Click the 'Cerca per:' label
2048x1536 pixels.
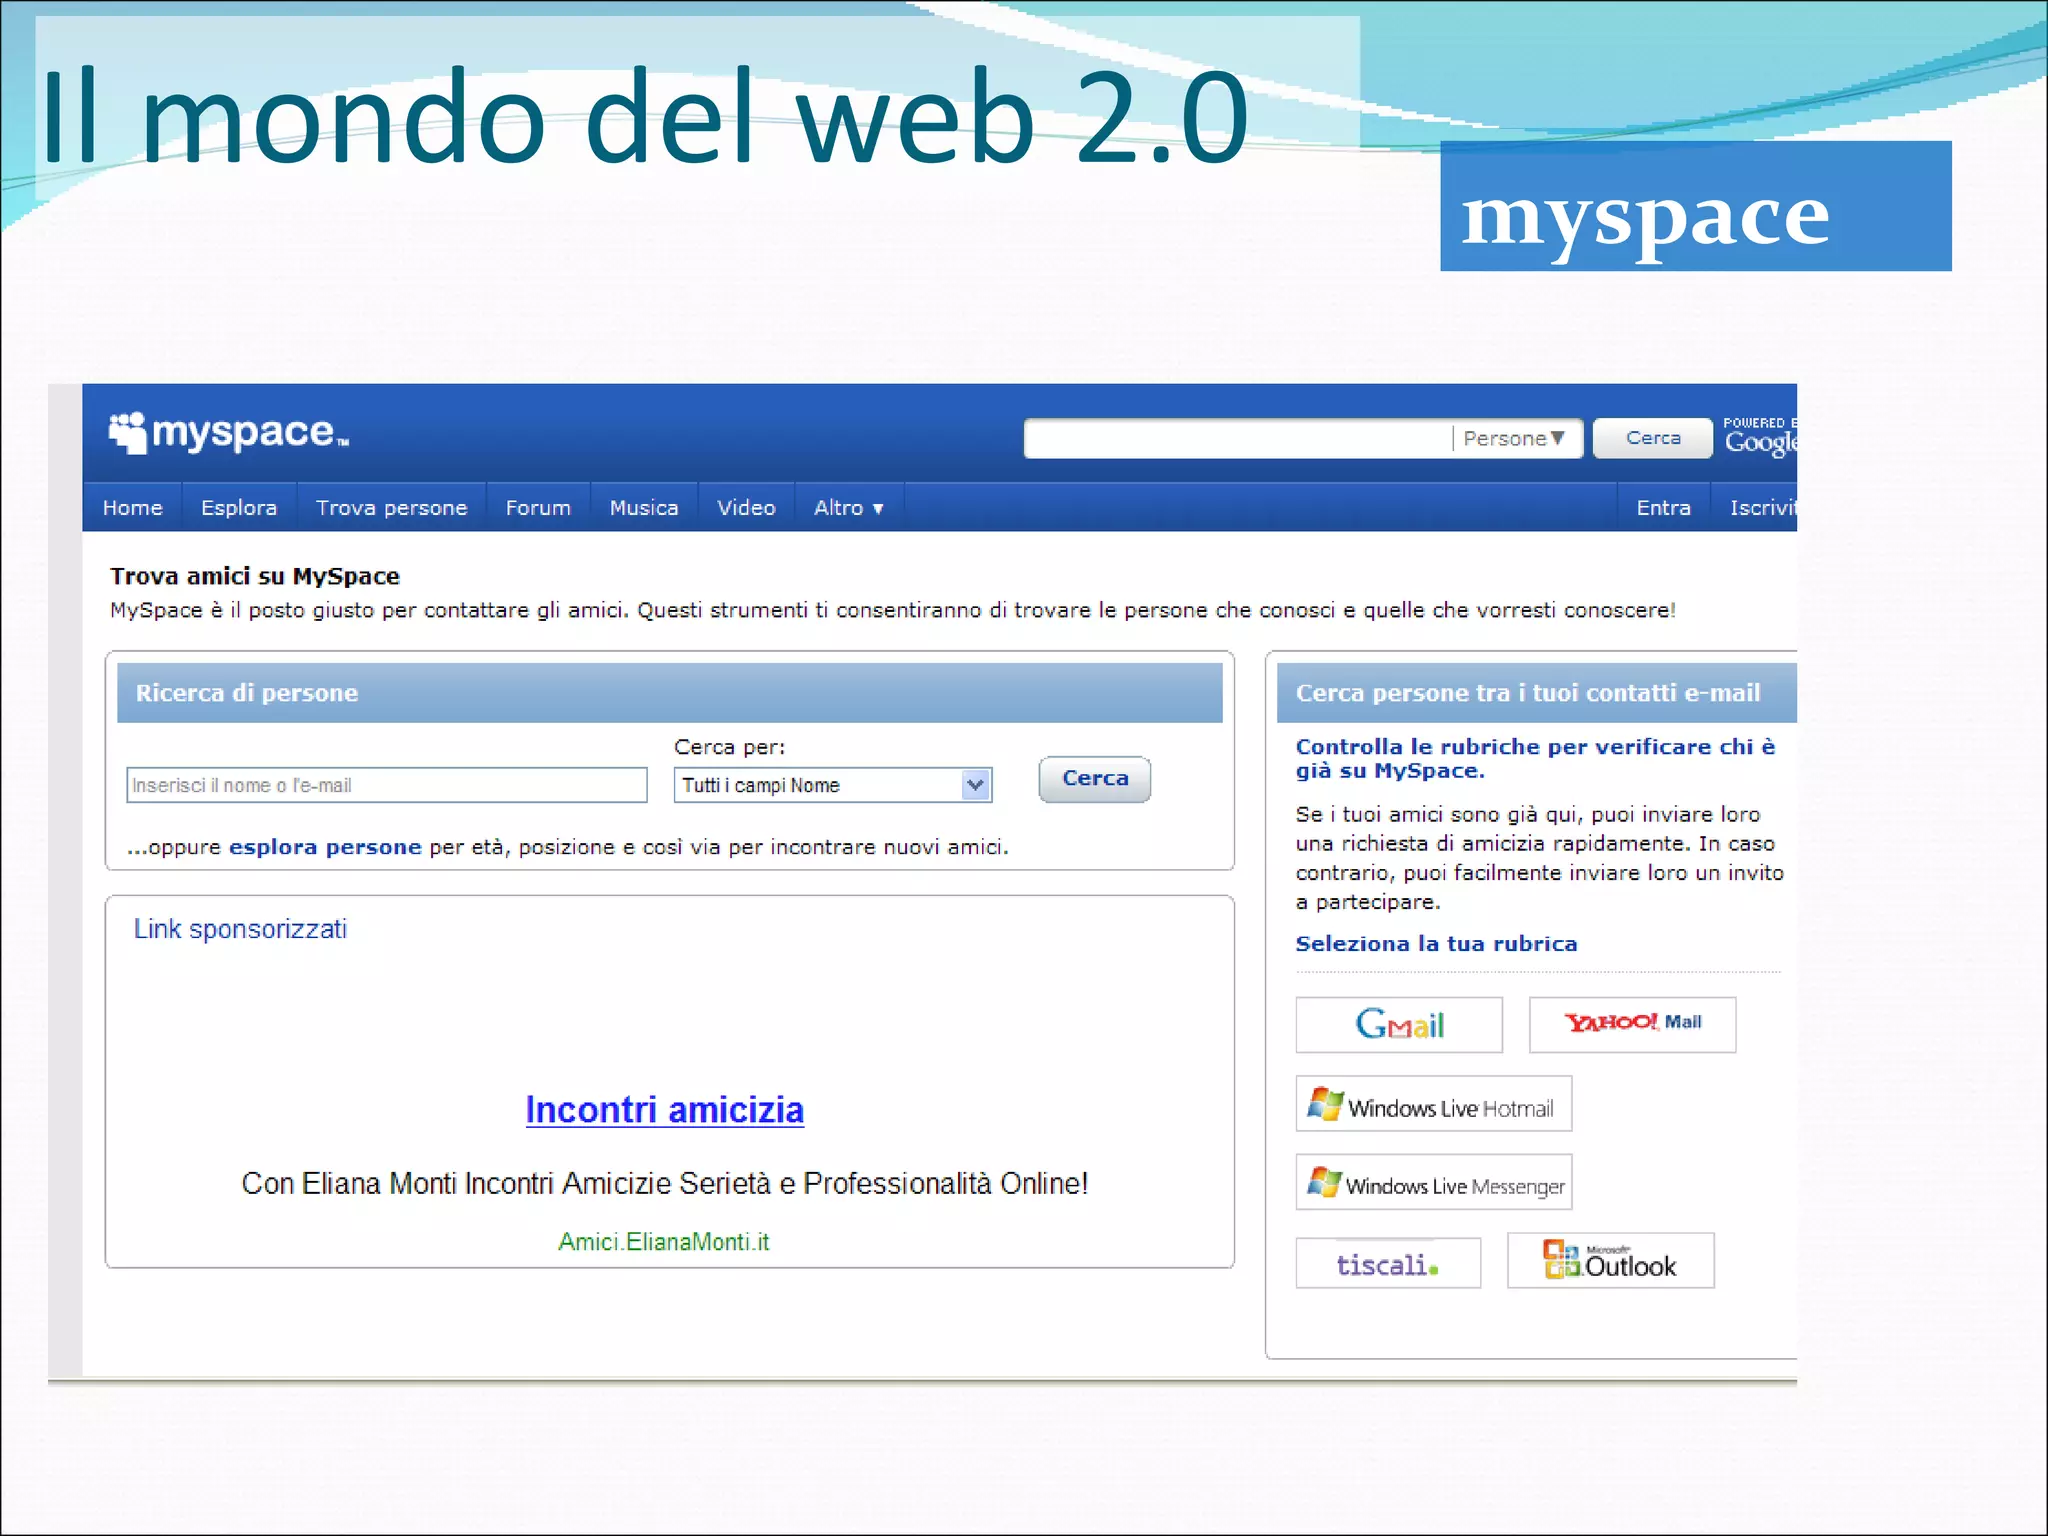730,747
